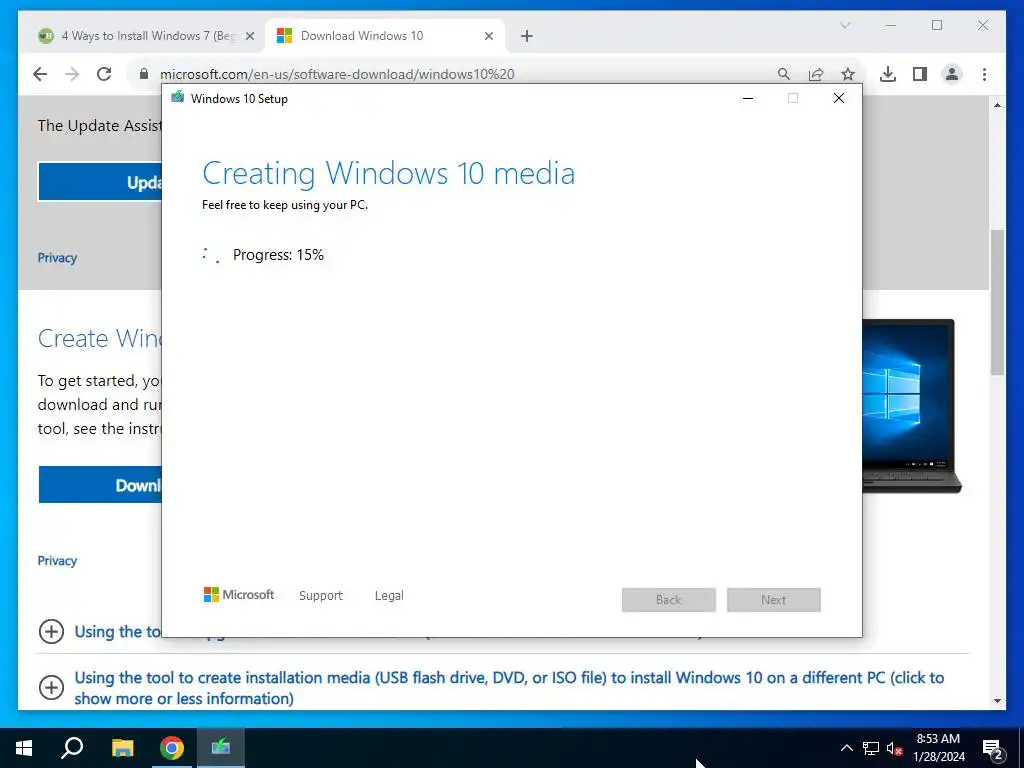Open the page search magnifier icon
This screenshot has width=1024, height=768.
784,74
